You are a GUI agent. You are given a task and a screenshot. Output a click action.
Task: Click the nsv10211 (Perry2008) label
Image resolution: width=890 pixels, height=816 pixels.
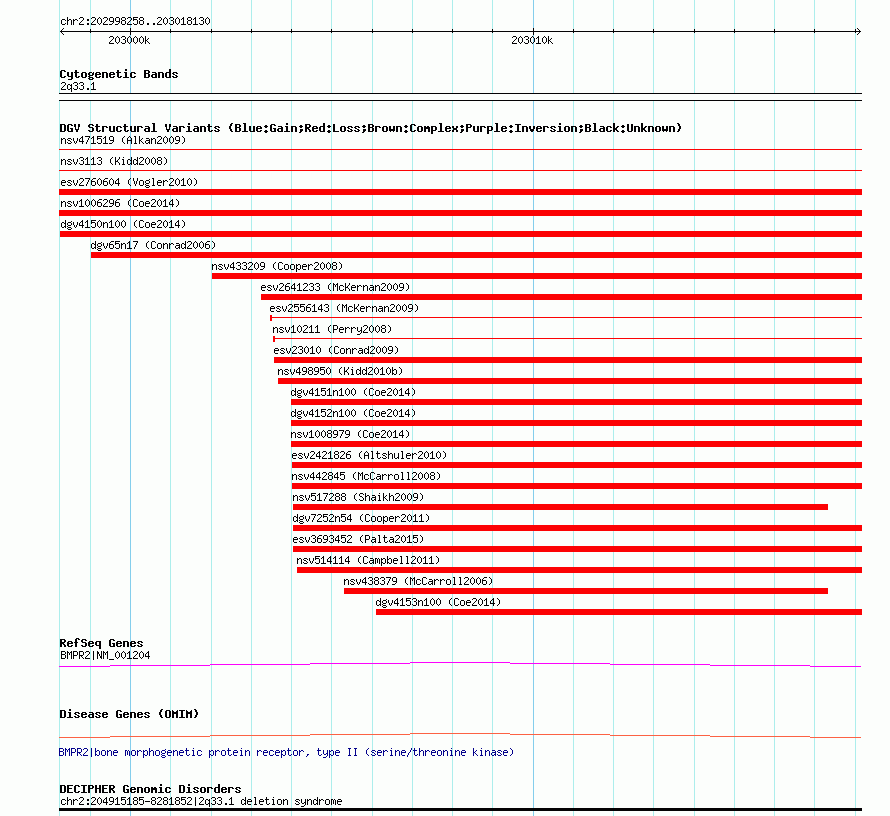click(332, 329)
